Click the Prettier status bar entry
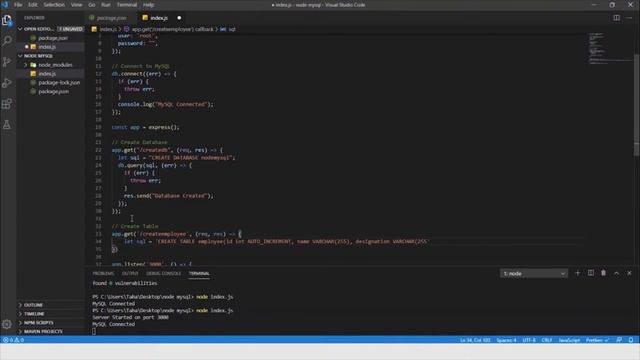Screen dimensions: 640x360 (x=597, y=340)
